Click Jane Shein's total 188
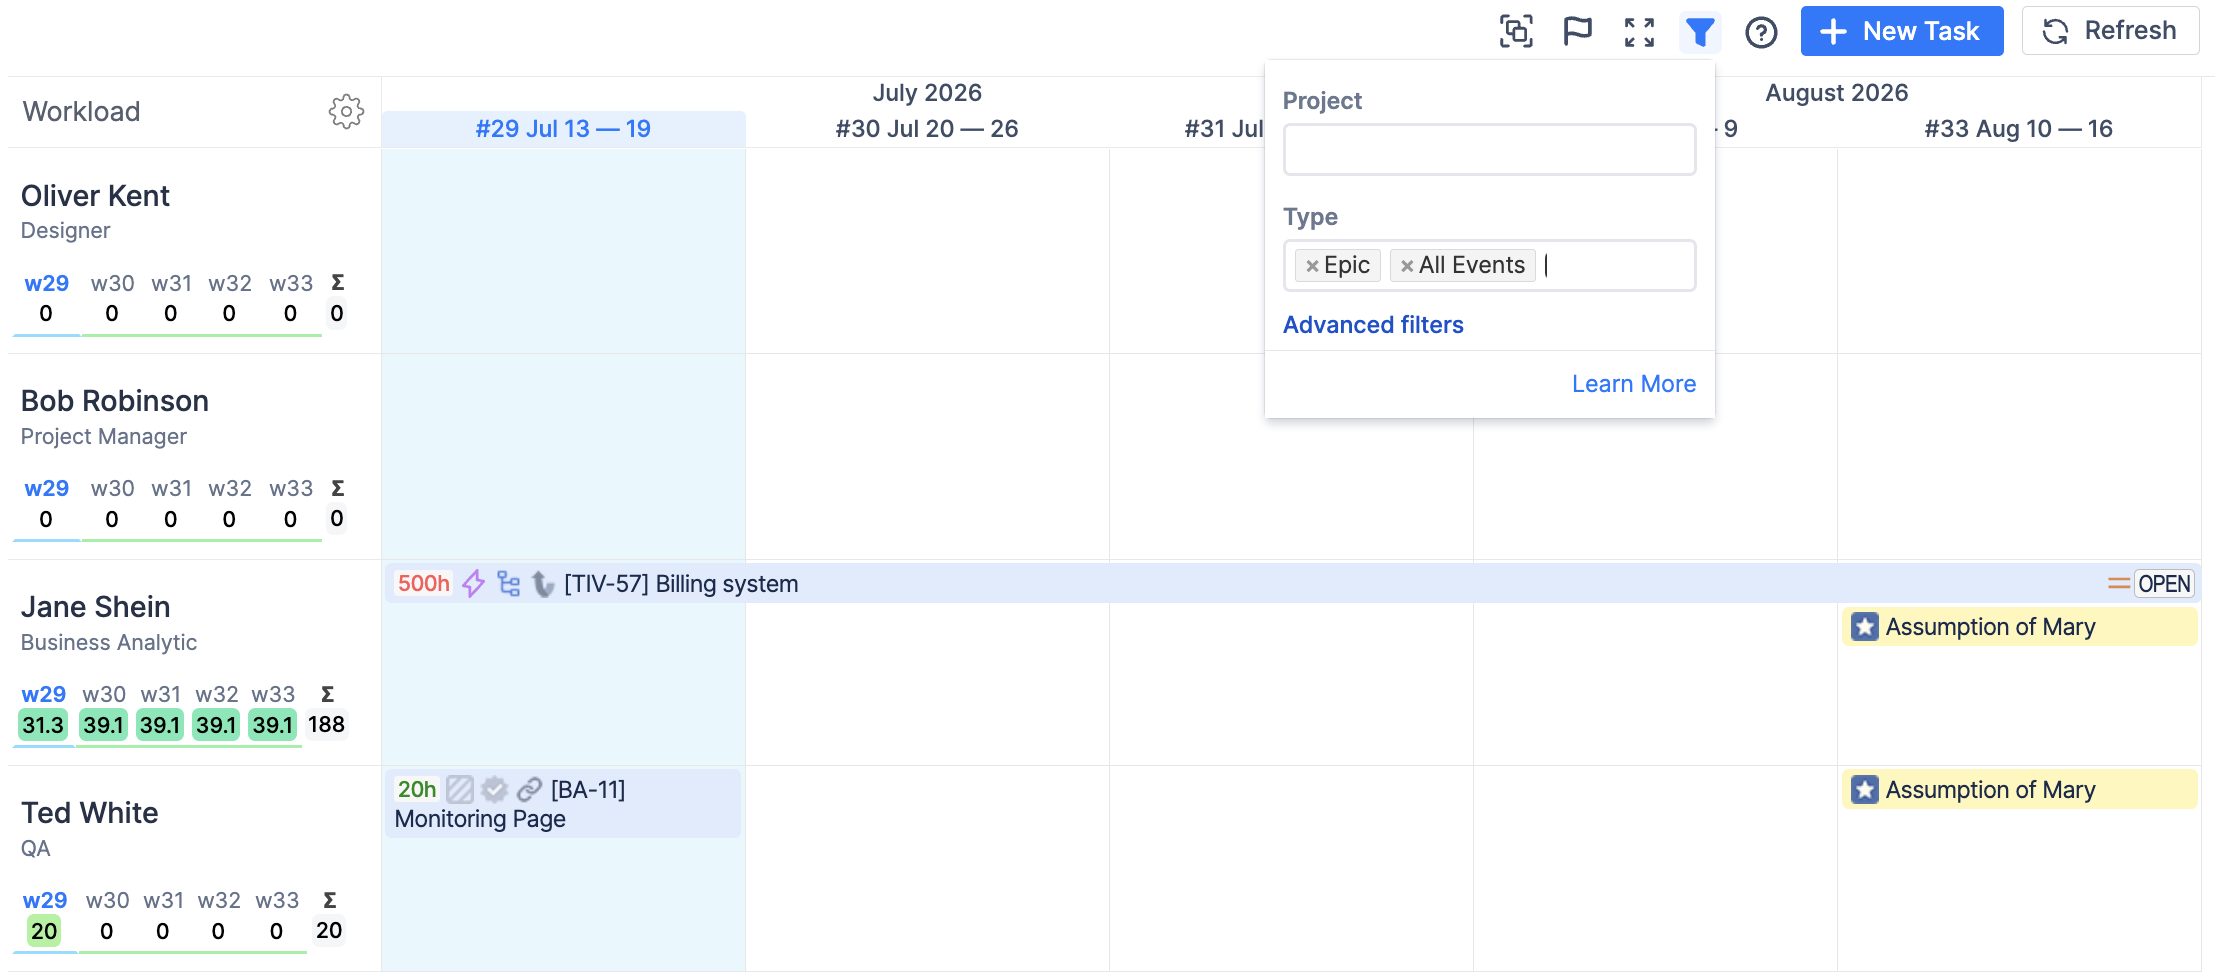The image size is (2216, 976). tap(326, 724)
